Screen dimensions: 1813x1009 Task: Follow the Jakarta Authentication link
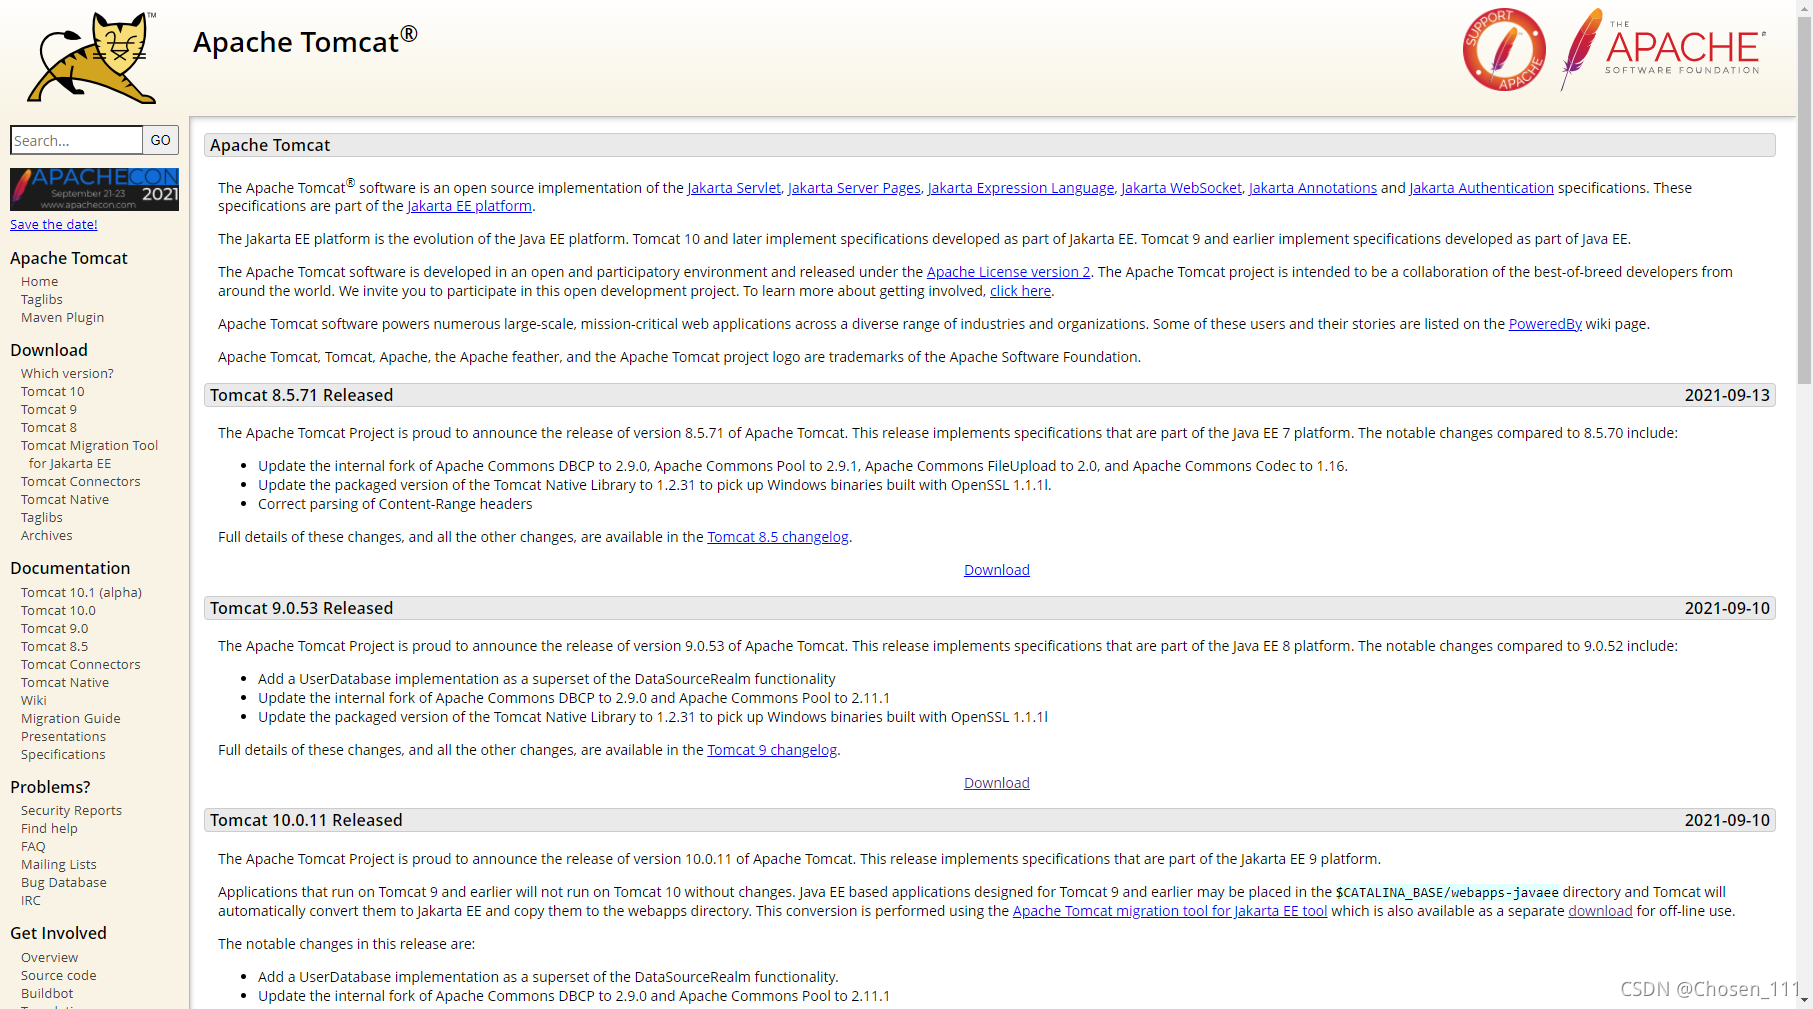(x=1481, y=188)
